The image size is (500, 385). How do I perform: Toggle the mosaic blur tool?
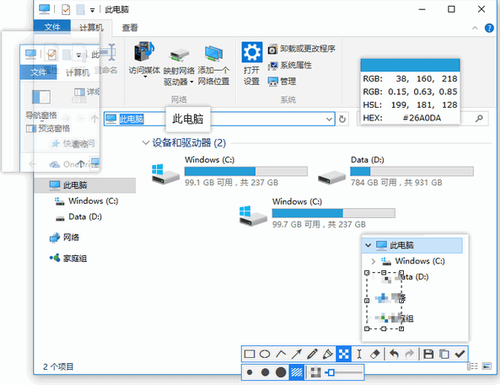(x=343, y=354)
